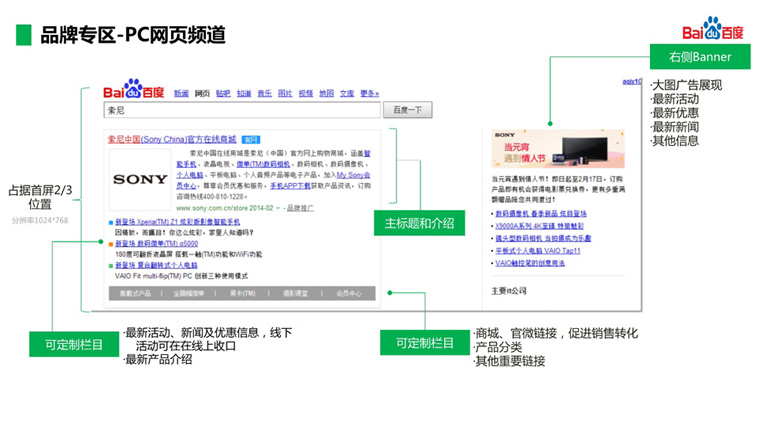This screenshot has height=428, width=760.
Task: Click the account link at window's top right
Action: (632, 81)
